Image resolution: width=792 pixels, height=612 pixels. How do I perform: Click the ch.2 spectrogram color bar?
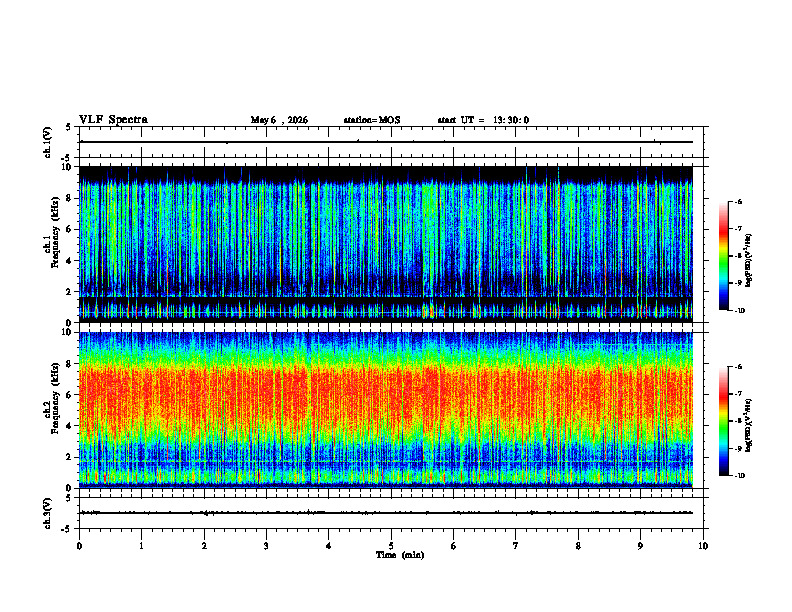(x=723, y=421)
